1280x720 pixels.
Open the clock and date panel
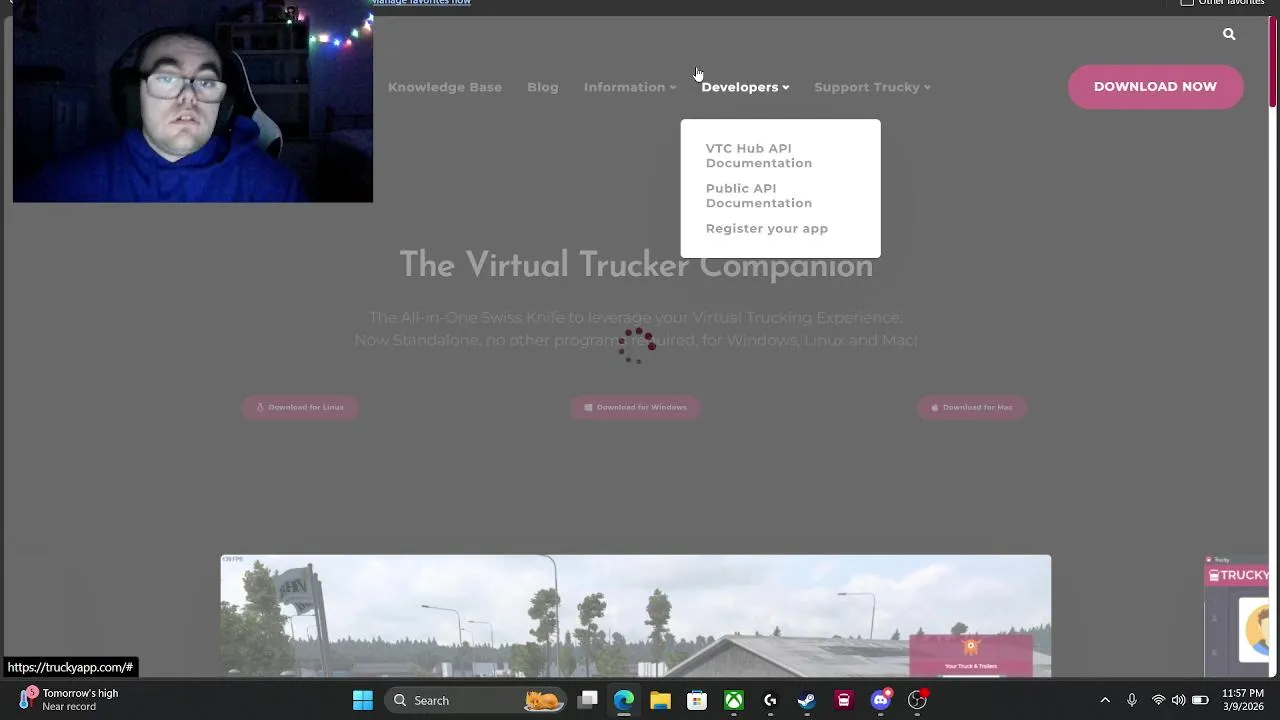[x=1243, y=700]
